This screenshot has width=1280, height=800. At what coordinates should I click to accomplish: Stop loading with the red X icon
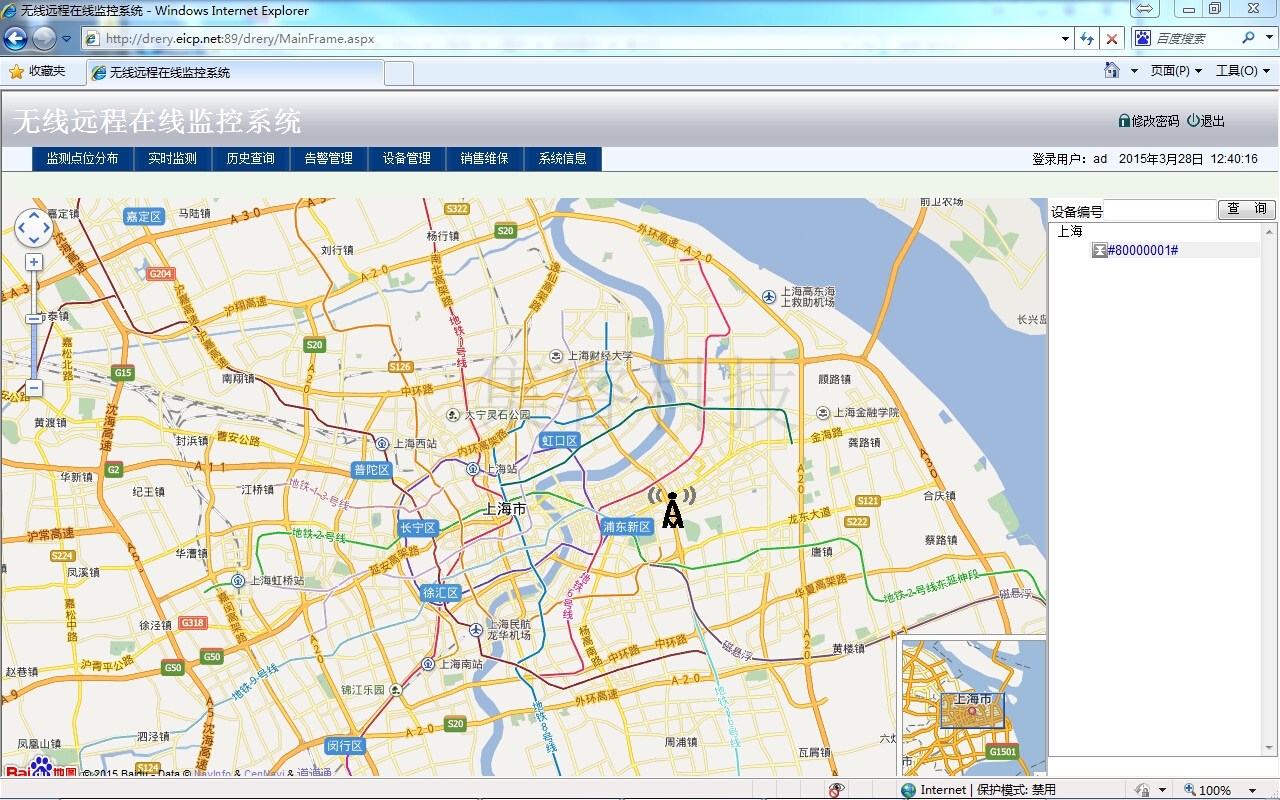point(1112,39)
